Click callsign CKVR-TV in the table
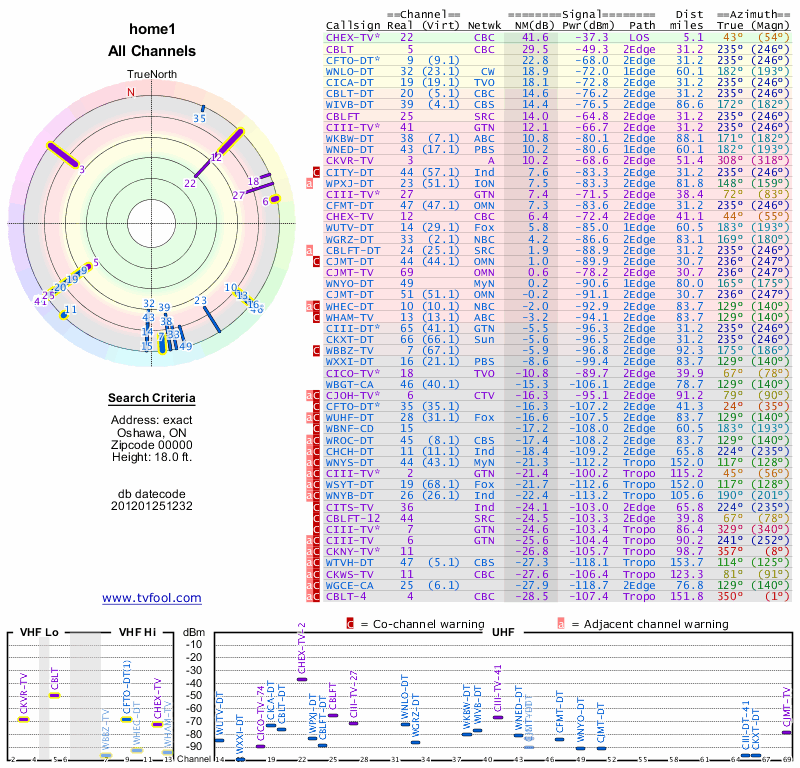The width and height of the screenshot is (800, 768). [x=350, y=161]
